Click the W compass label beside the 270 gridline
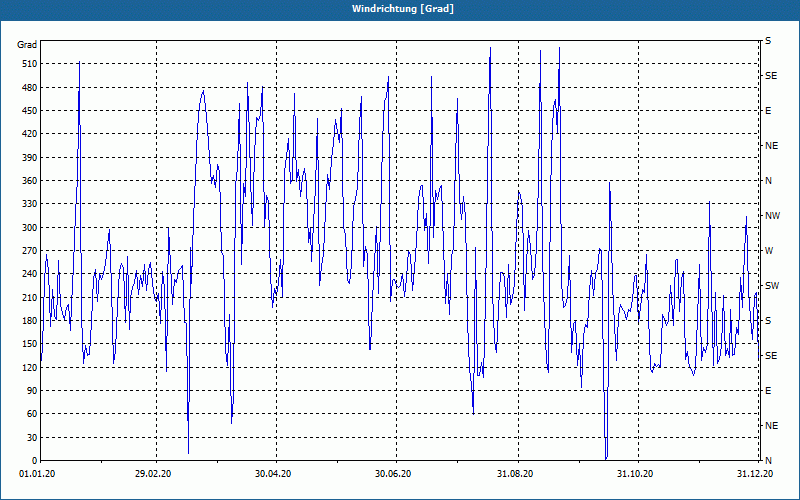This screenshot has width=800, height=500. coord(769,251)
